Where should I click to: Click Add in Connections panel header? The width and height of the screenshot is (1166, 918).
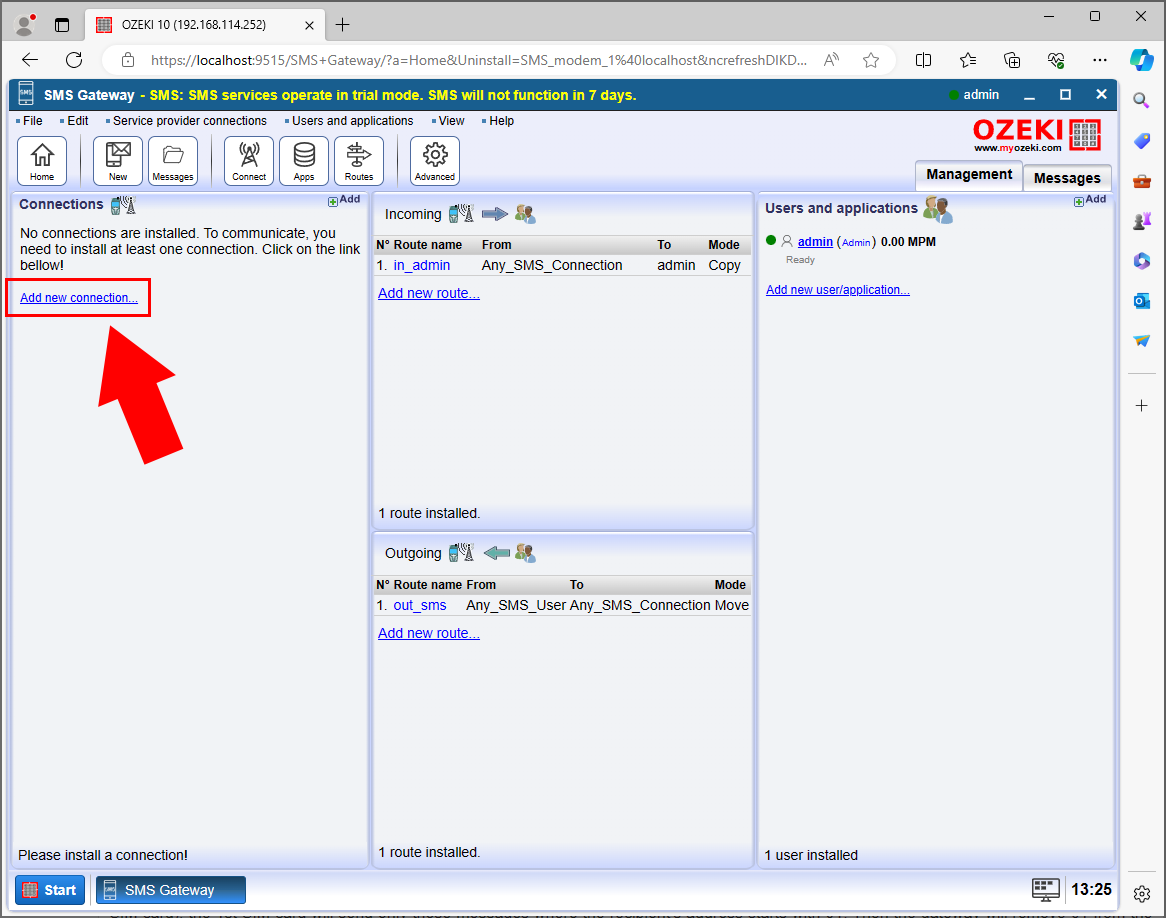(x=344, y=200)
